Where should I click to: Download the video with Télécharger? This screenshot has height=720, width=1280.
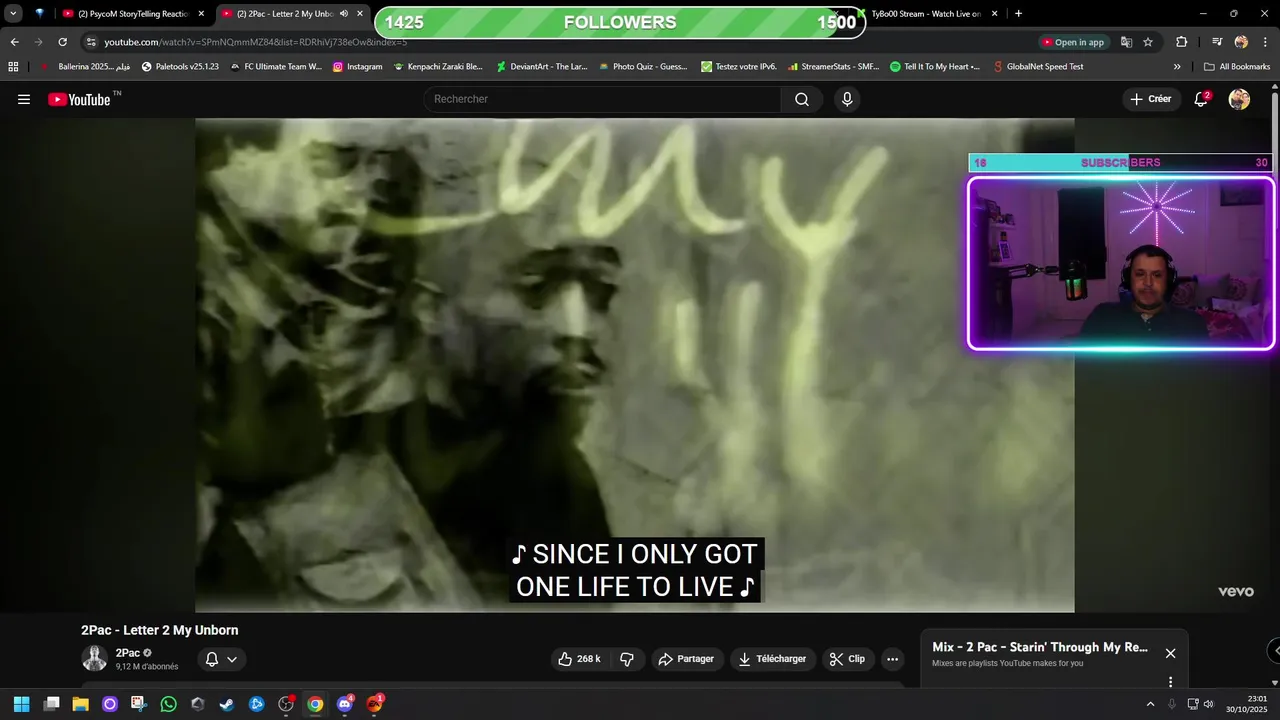(x=773, y=659)
